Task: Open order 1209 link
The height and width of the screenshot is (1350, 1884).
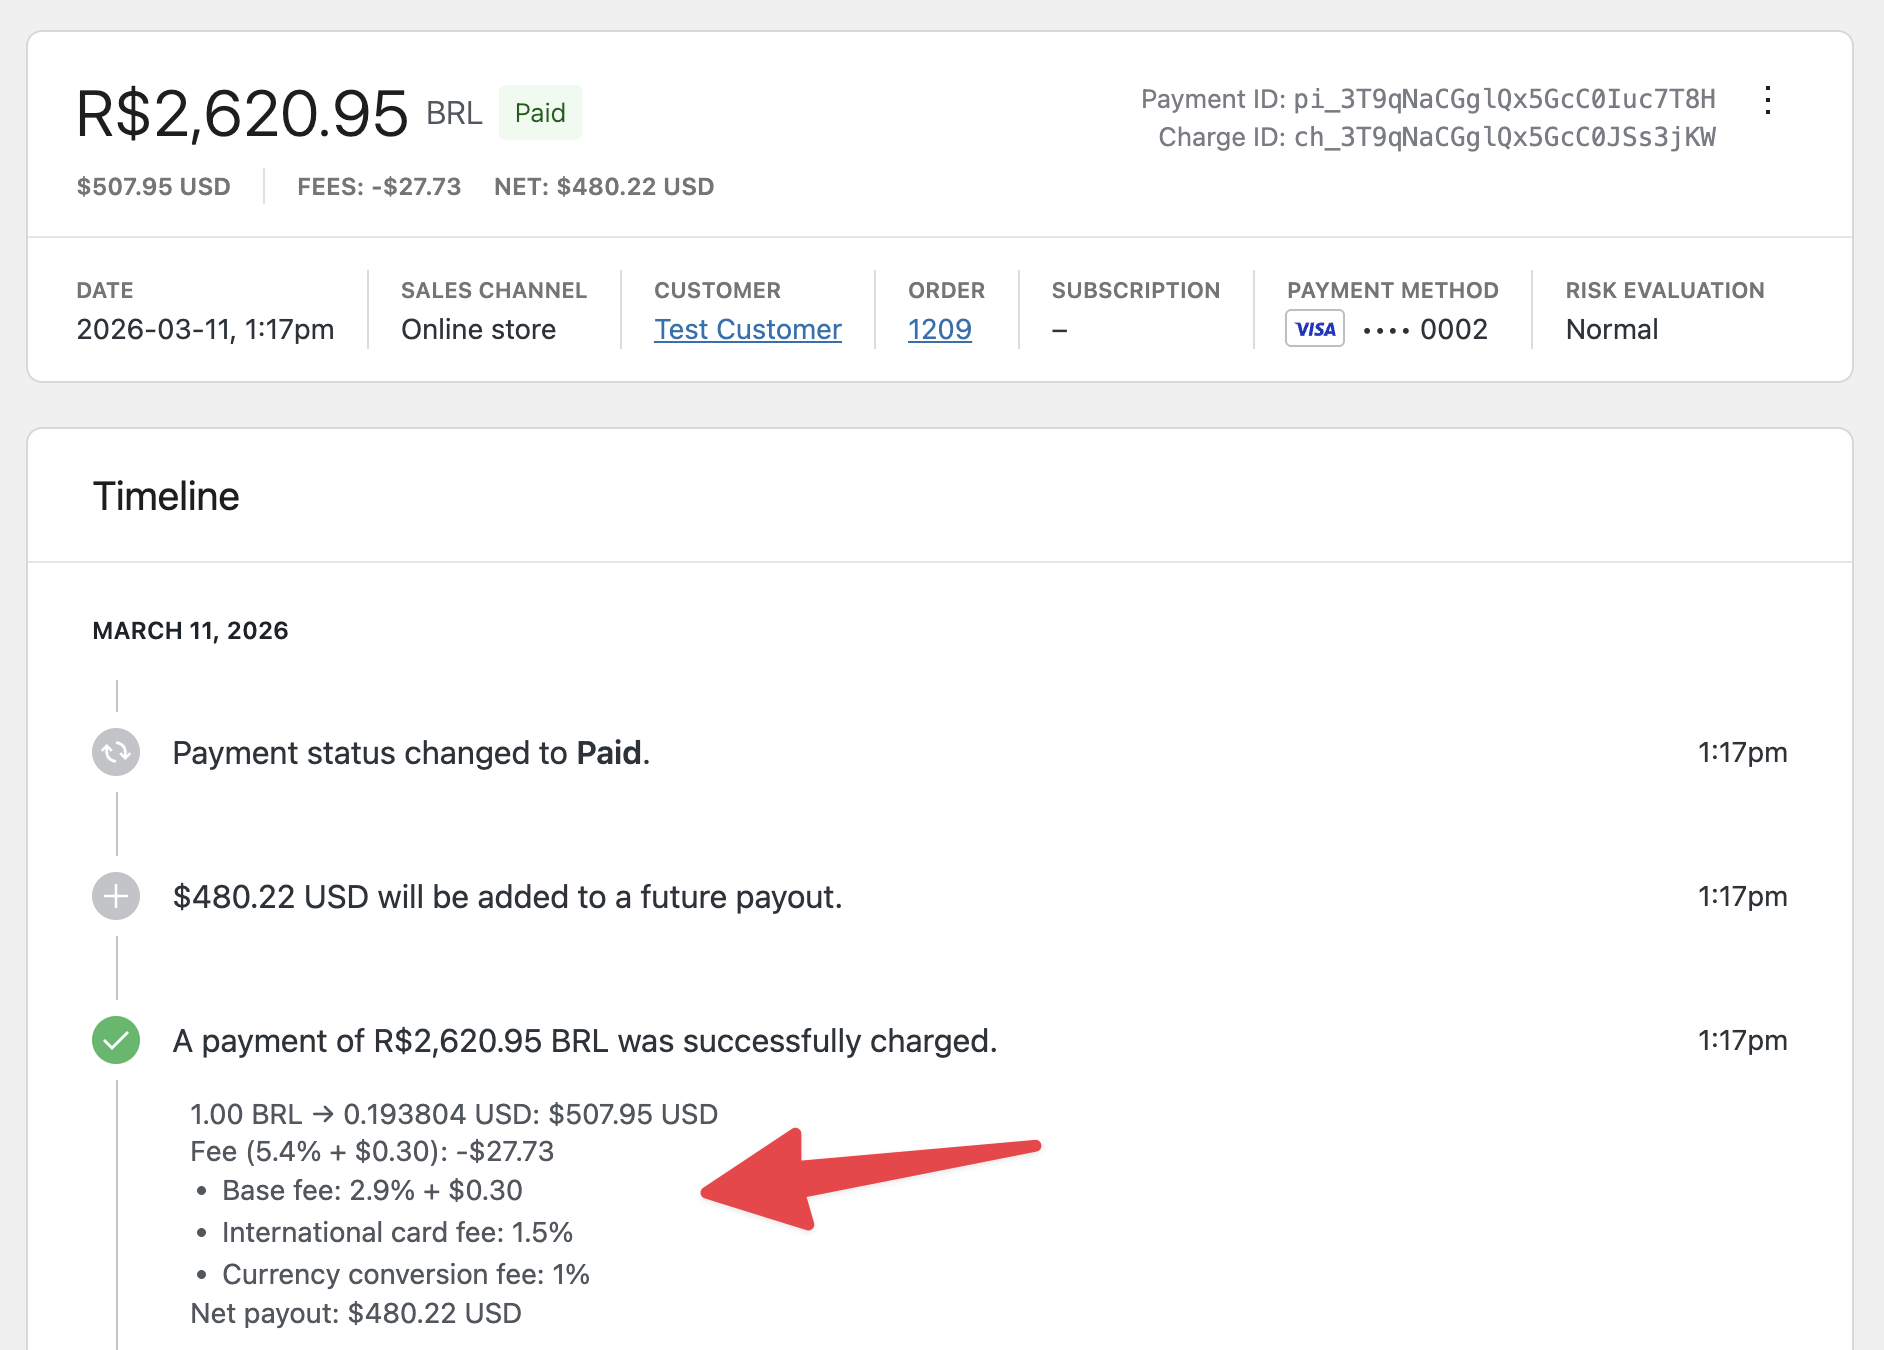Action: 939,329
